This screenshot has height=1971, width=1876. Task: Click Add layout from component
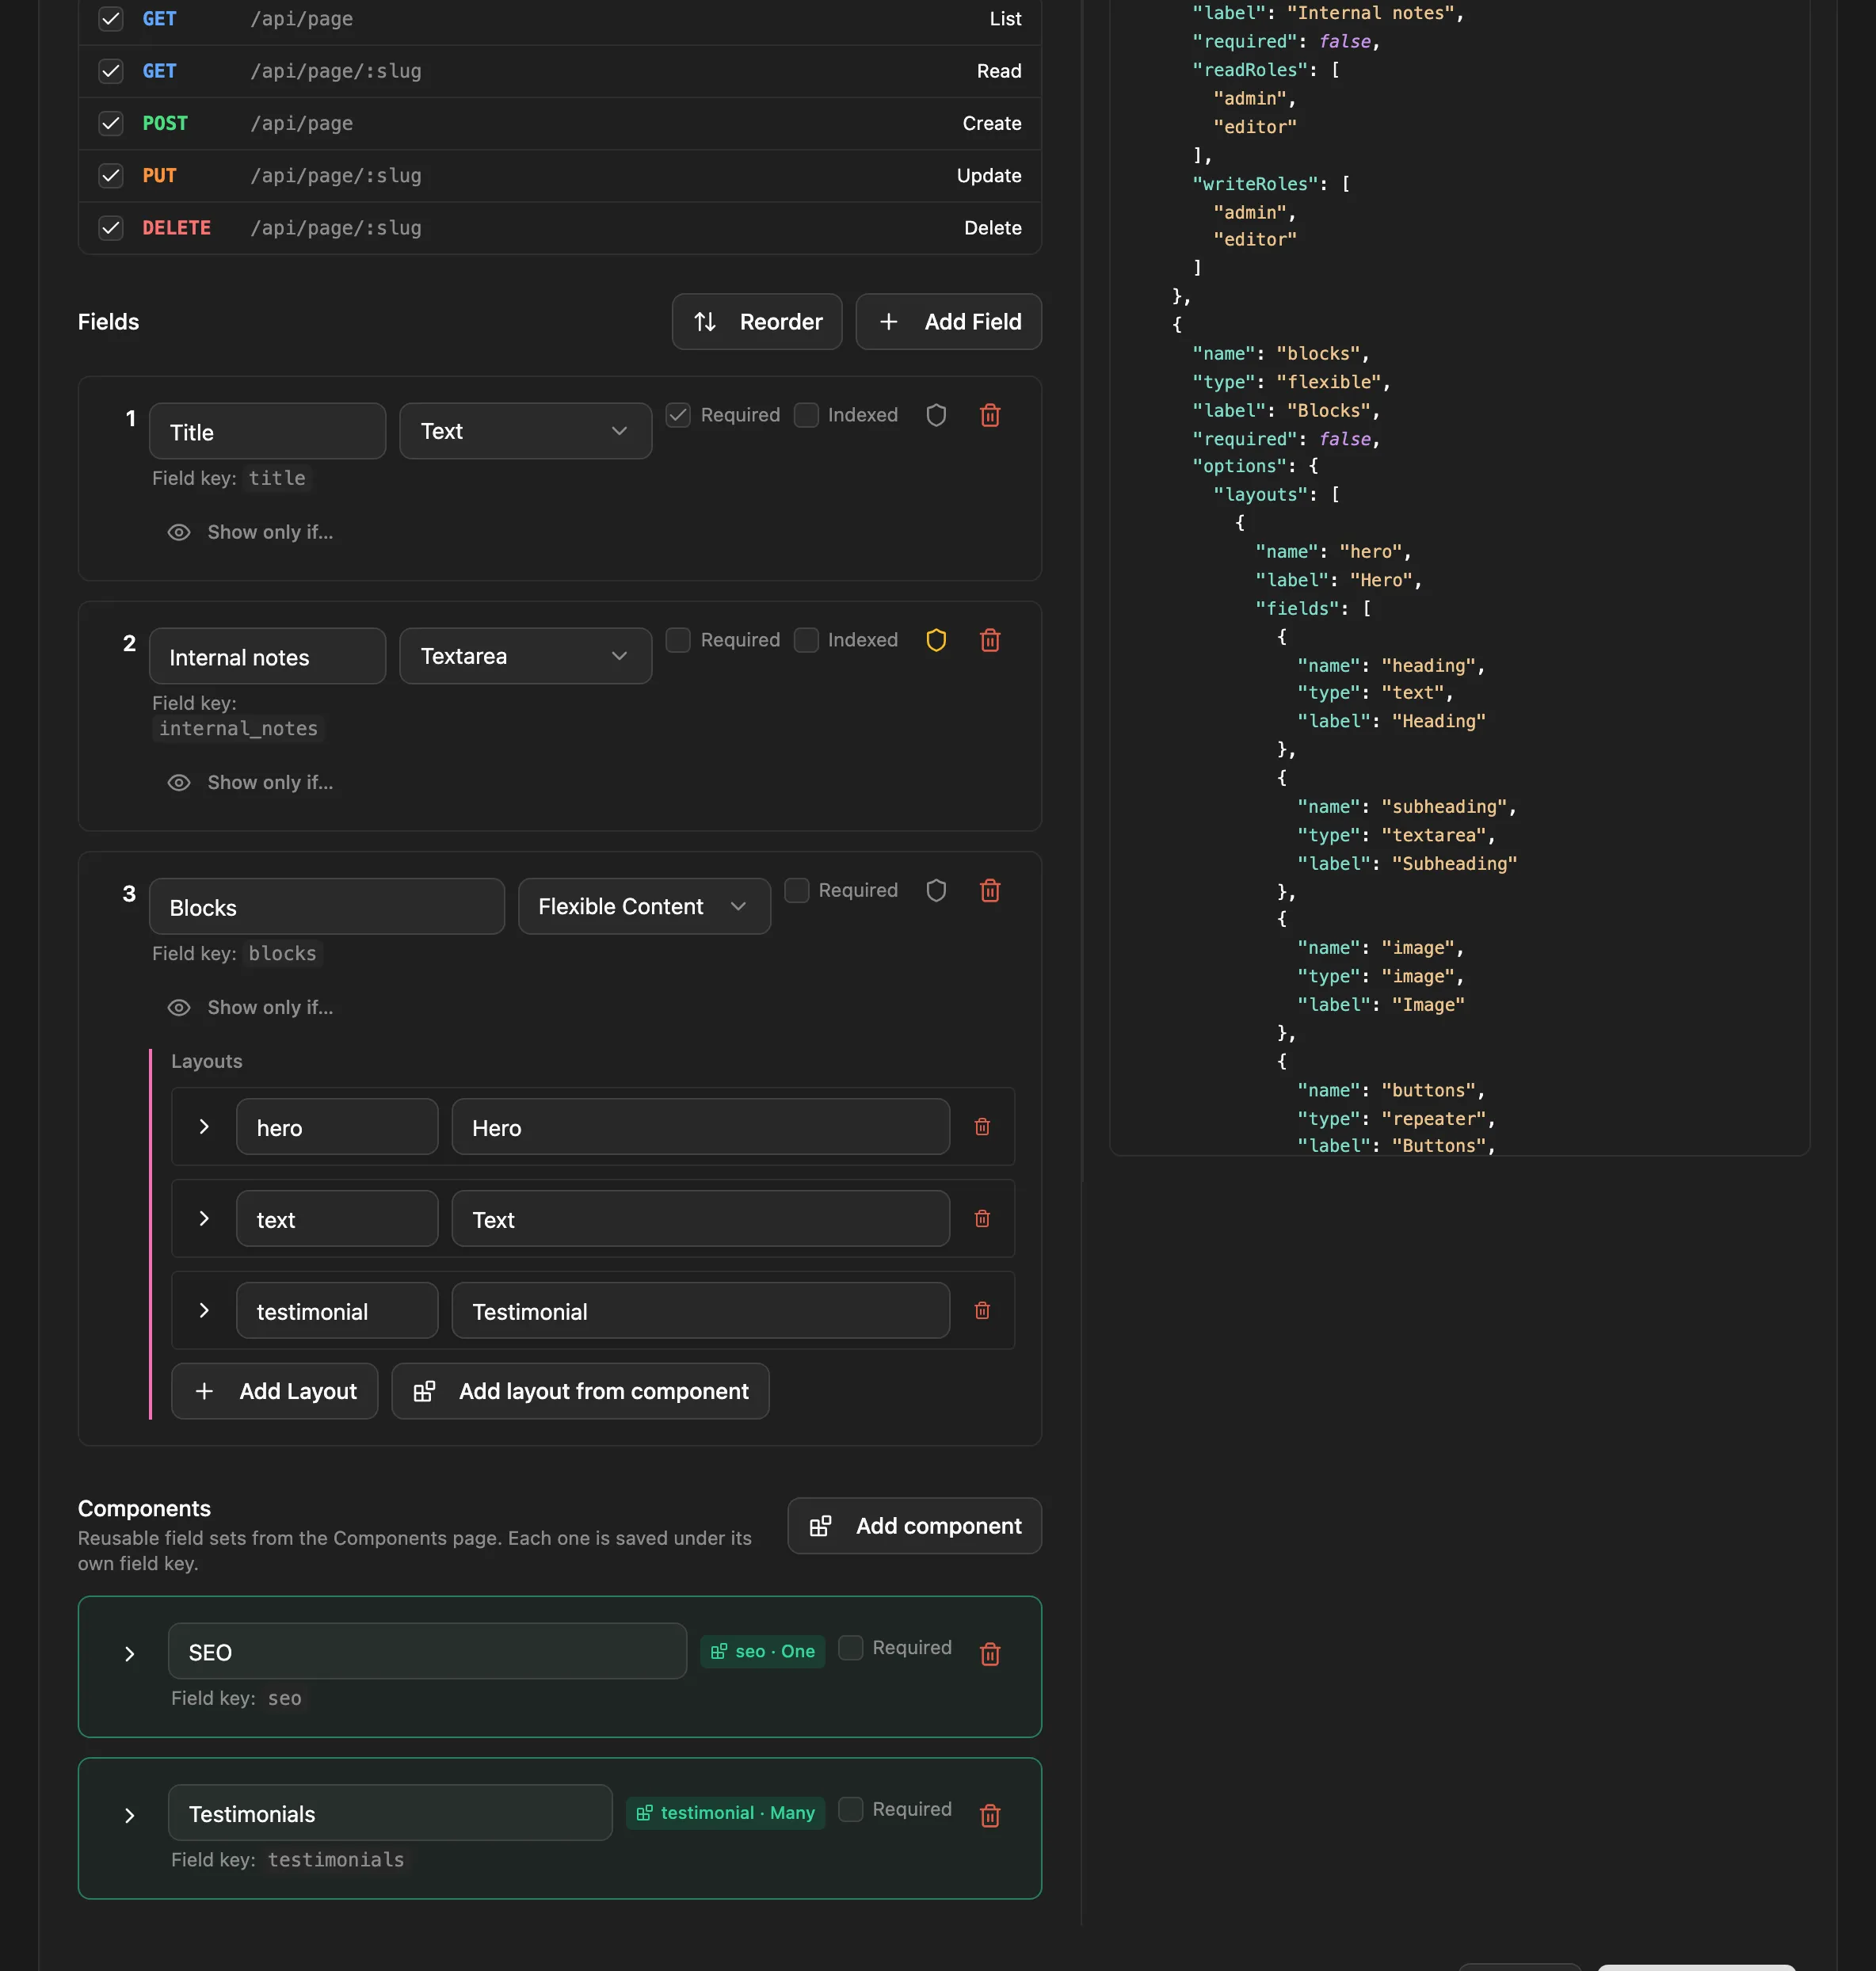click(580, 1391)
